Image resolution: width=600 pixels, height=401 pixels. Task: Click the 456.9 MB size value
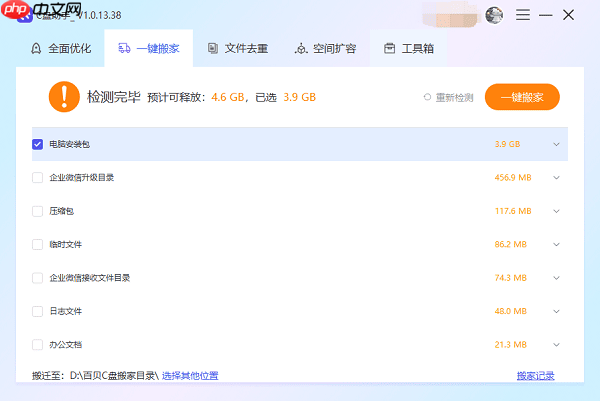click(513, 178)
